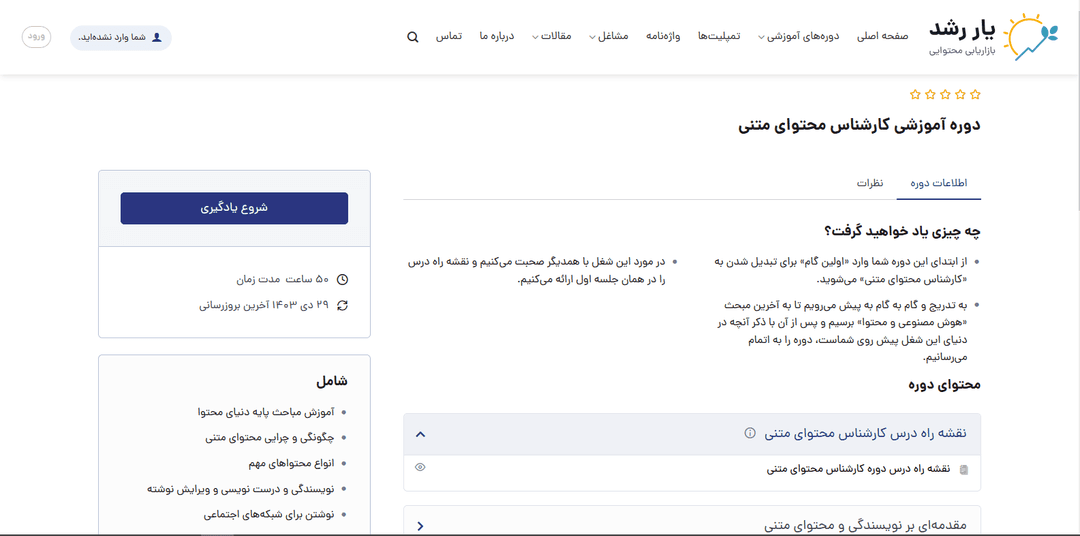Open the مشاغل dropdown menu
Viewport: 1080px width, 536px height.
[x=609, y=37]
